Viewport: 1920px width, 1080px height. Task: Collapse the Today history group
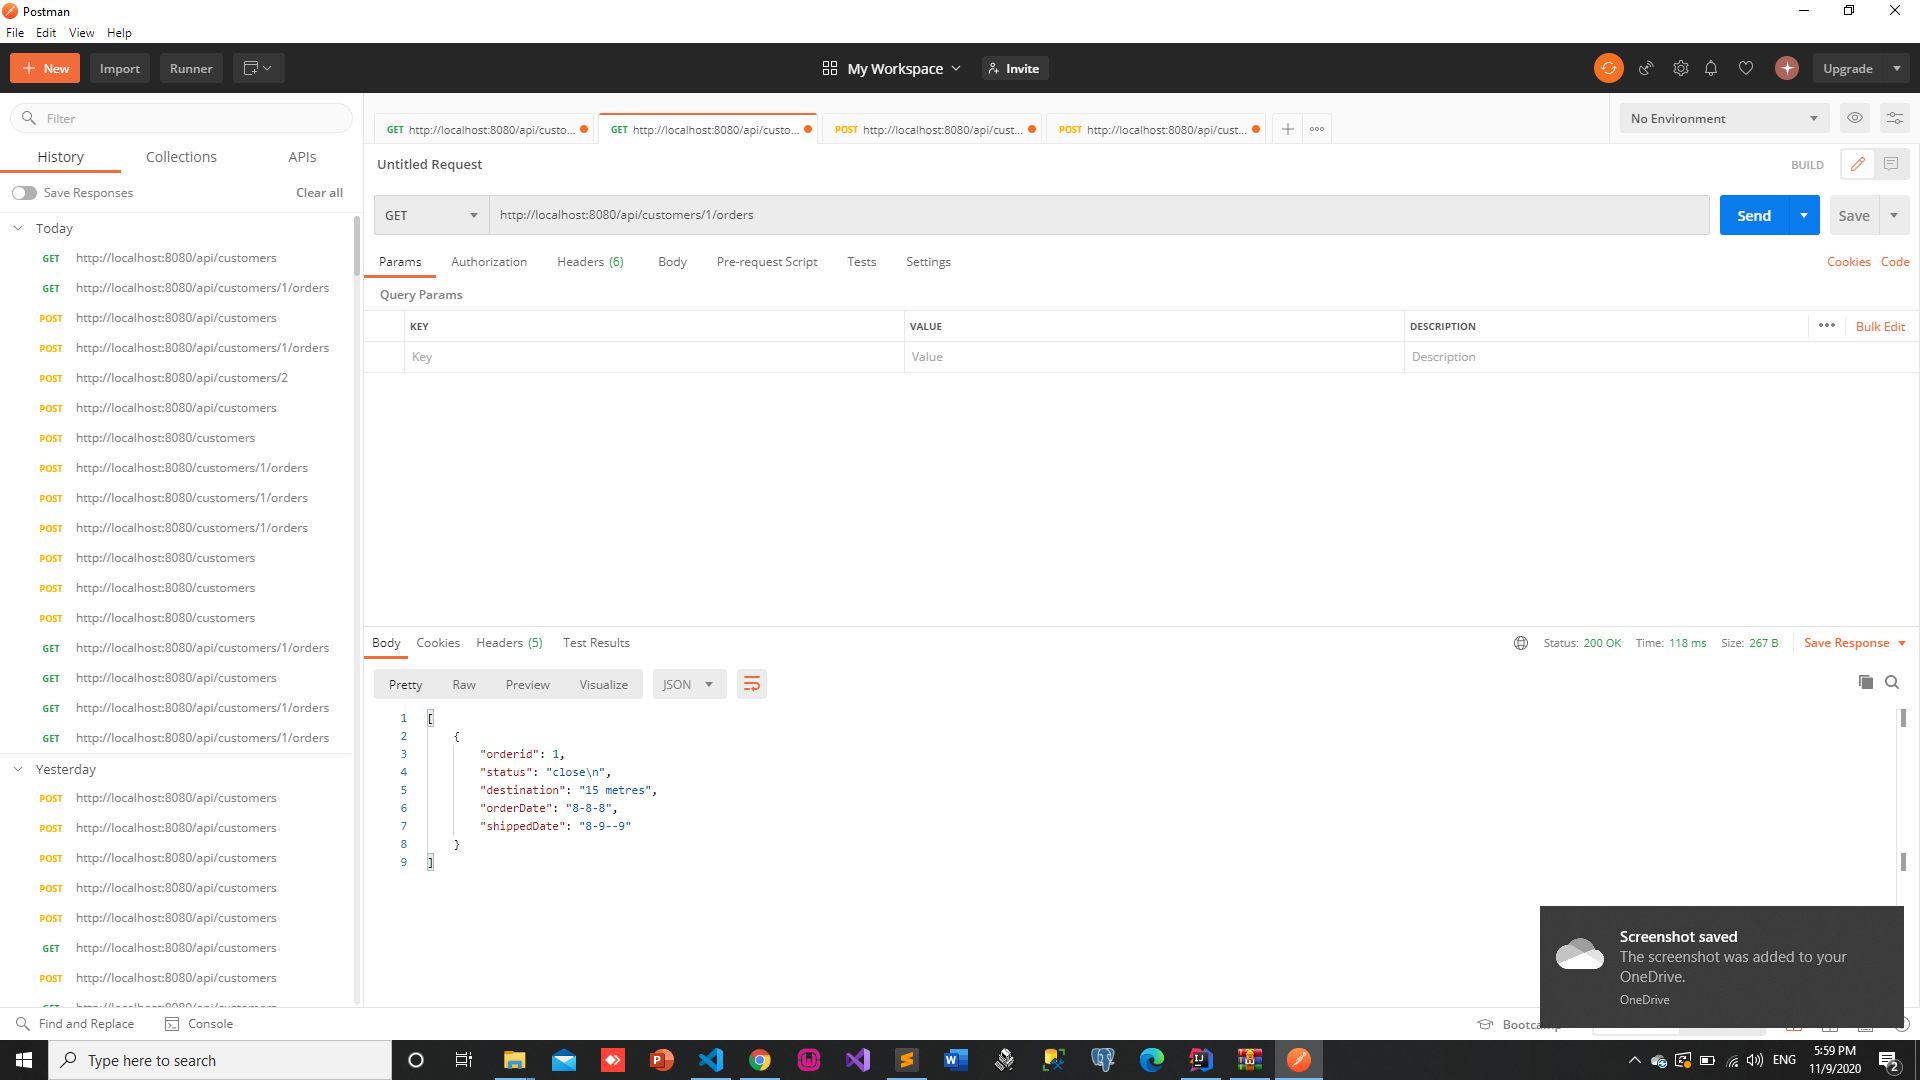point(17,228)
